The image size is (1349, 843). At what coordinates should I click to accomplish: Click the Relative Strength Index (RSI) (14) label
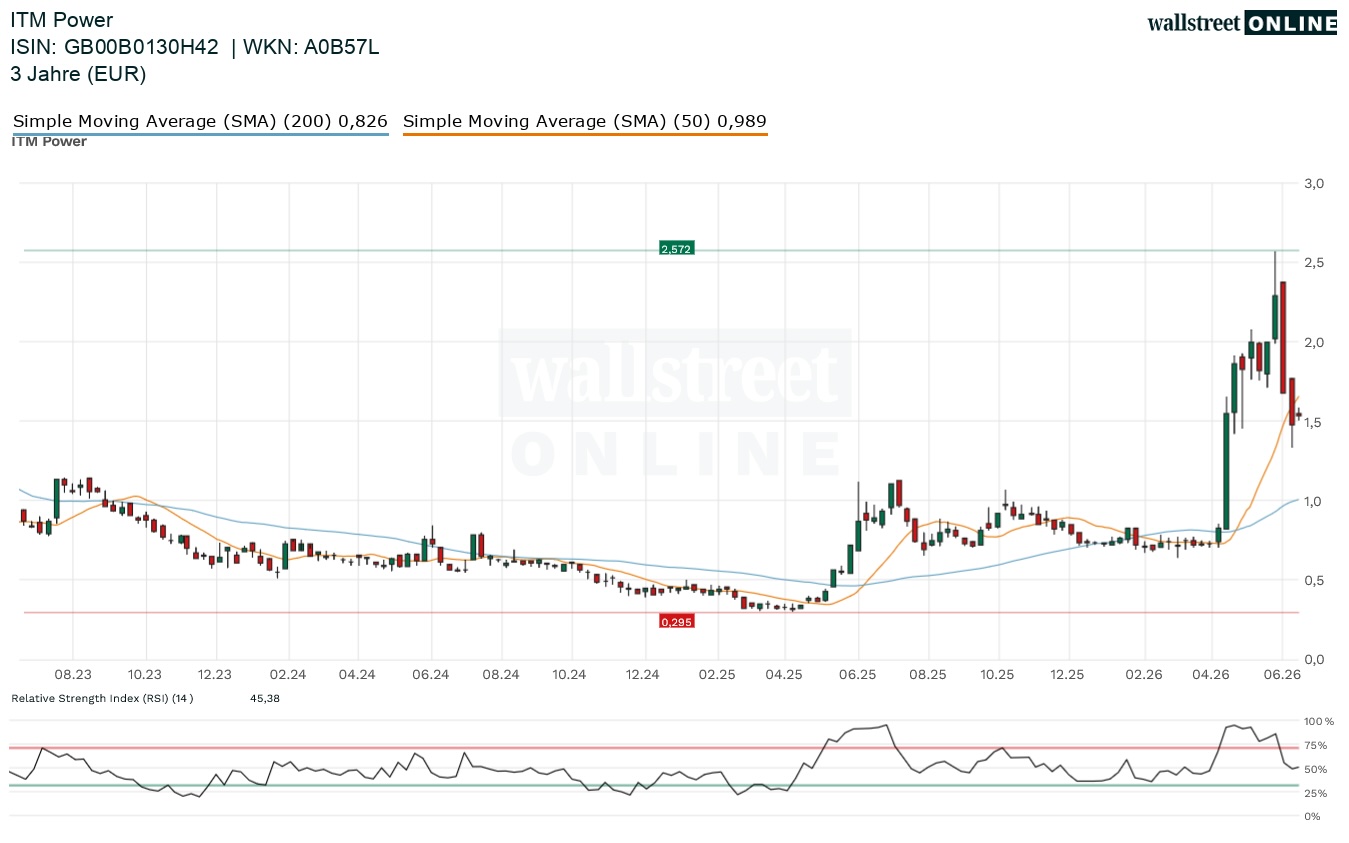(x=102, y=698)
